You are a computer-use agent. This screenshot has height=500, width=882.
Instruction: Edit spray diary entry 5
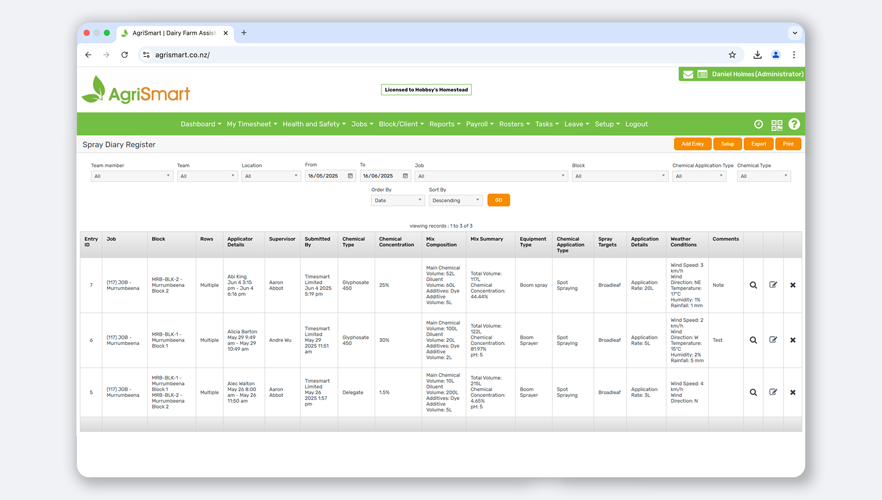click(x=773, y=393)
